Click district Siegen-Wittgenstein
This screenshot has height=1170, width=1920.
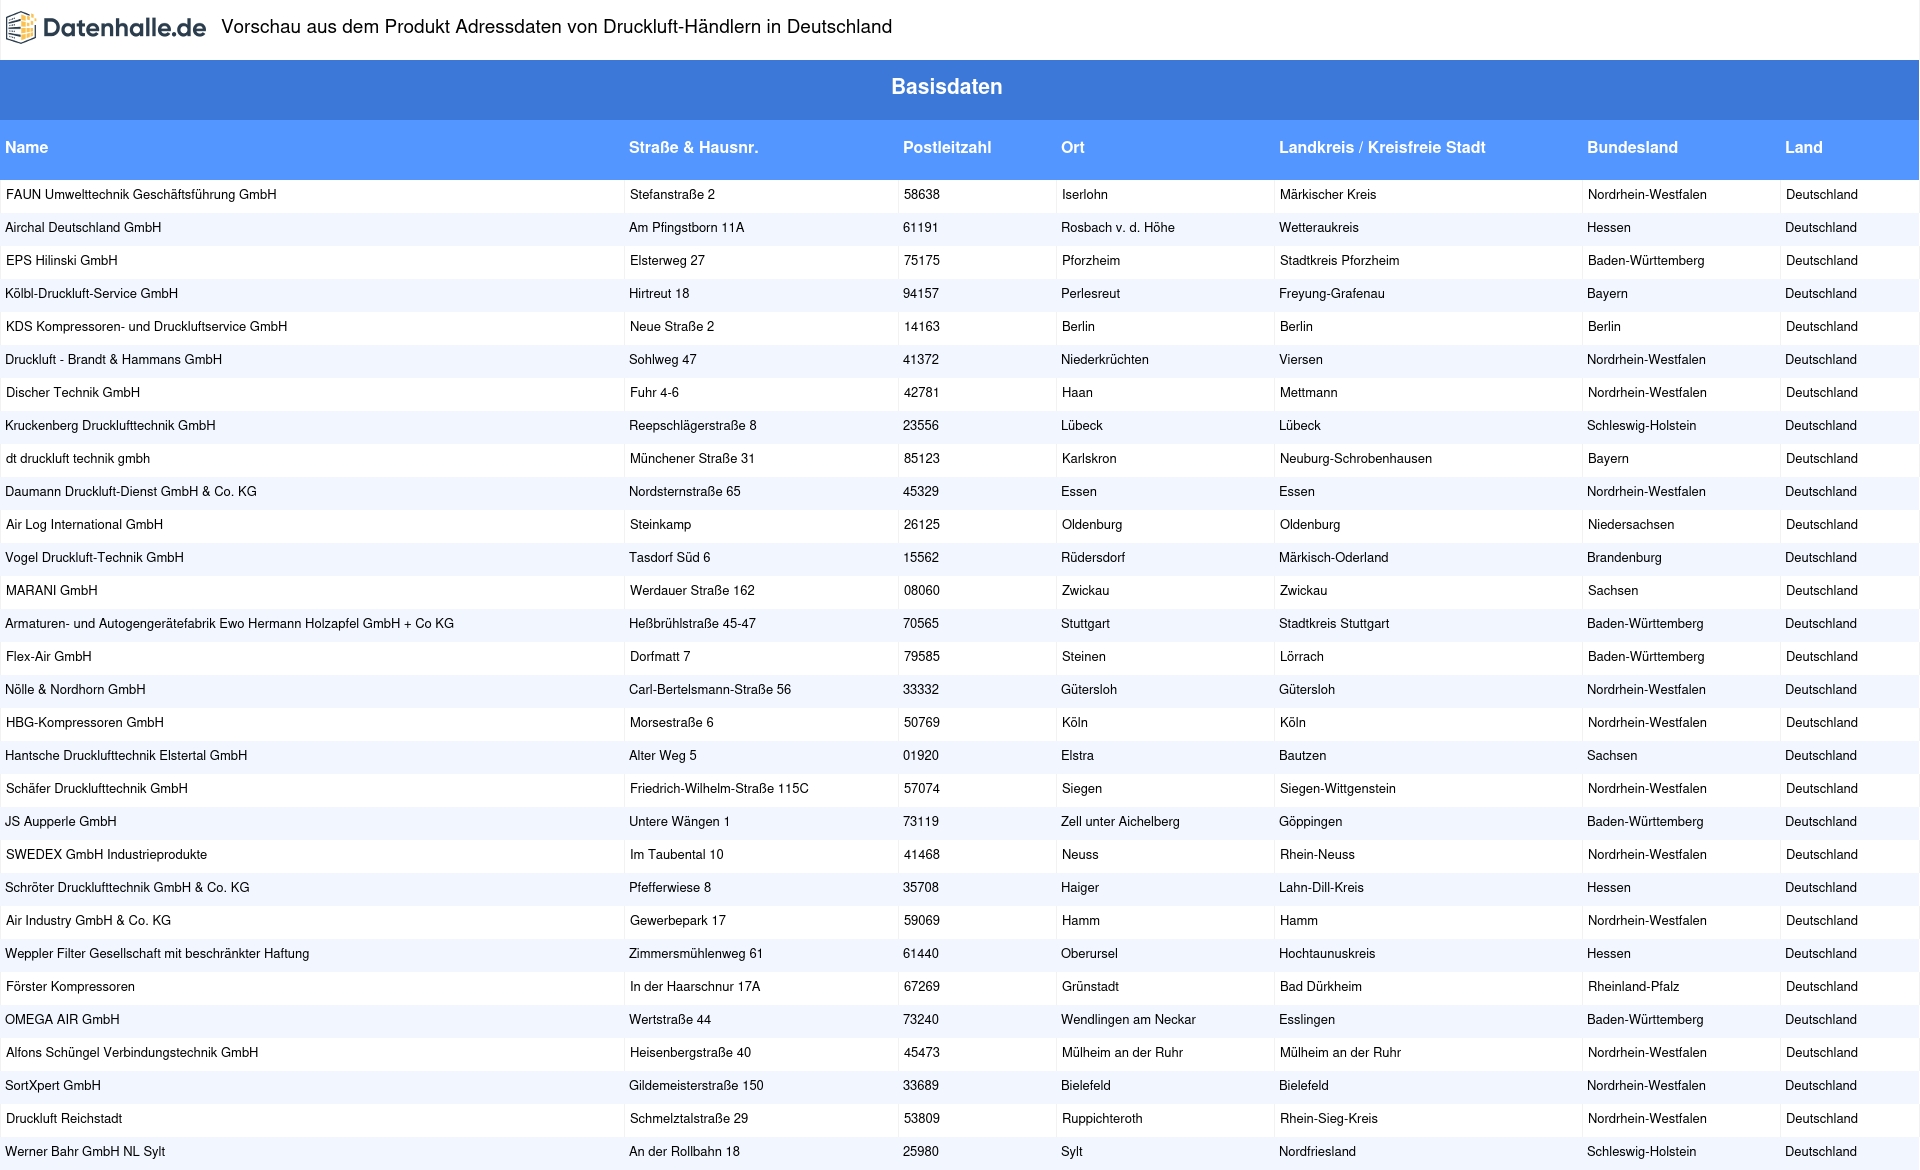[1338, 789]
